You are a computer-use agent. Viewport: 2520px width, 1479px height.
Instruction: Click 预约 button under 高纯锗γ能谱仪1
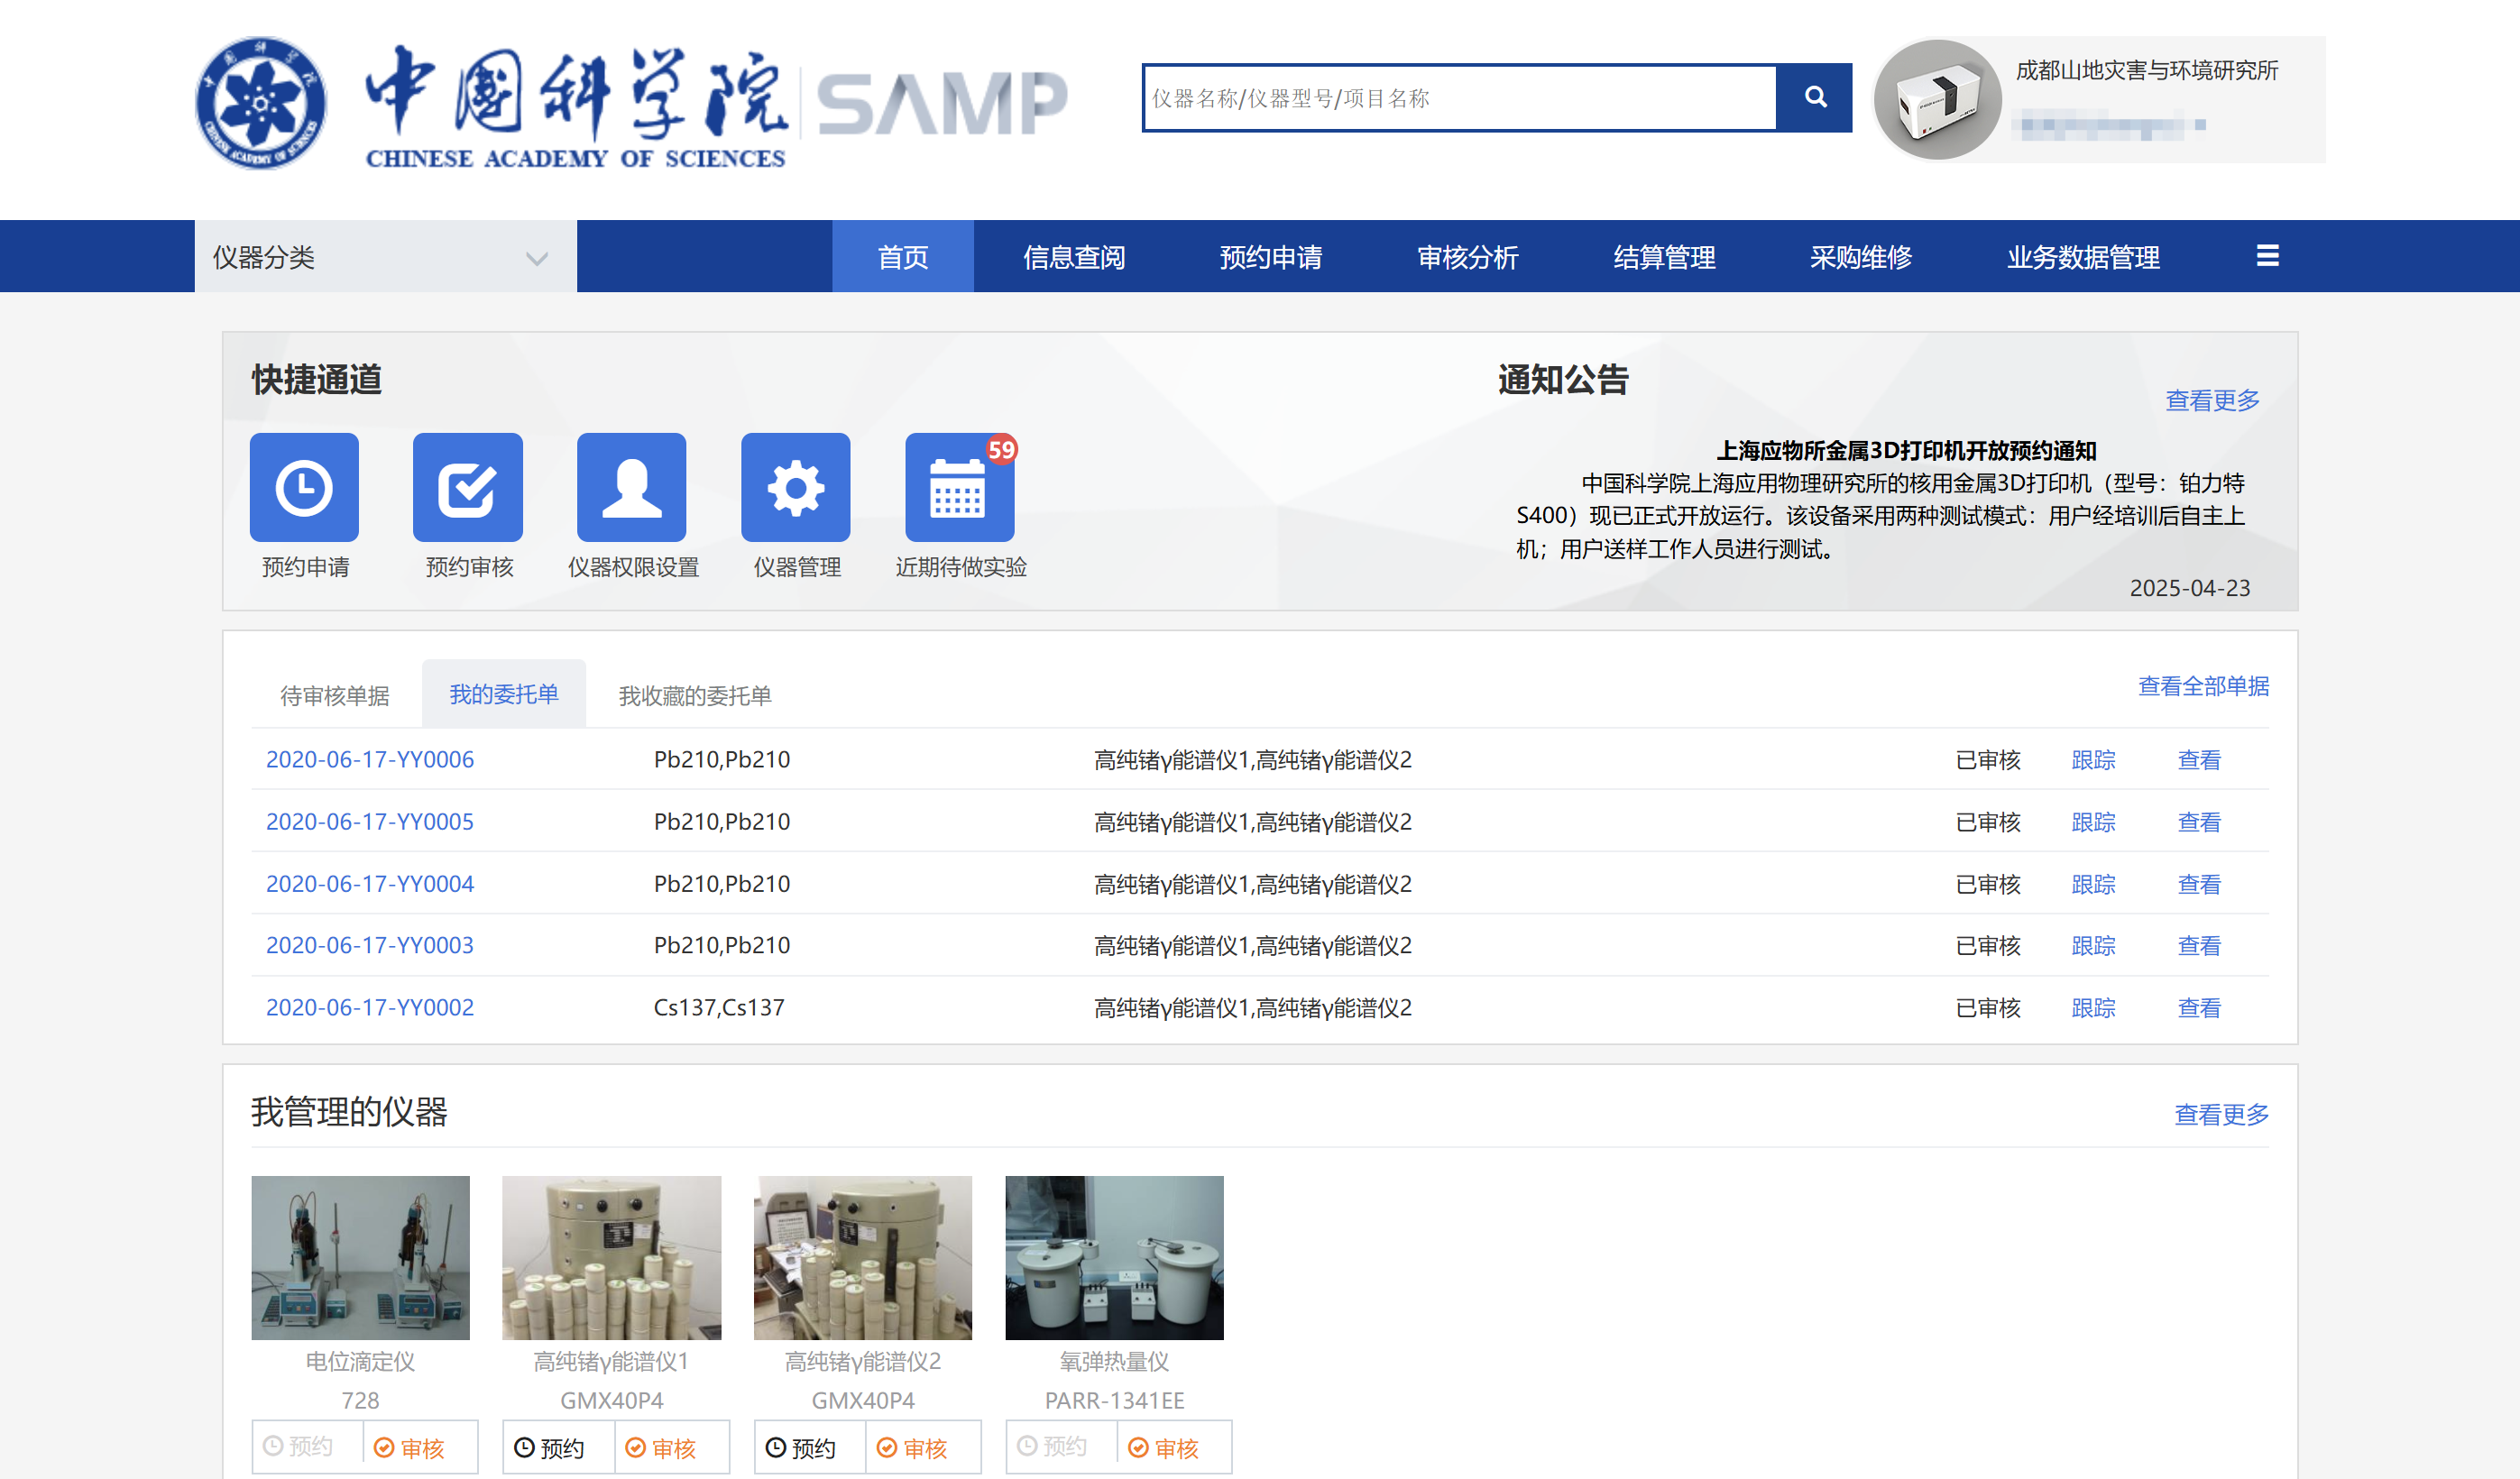pyautogui.click(x=550, y=1447)
